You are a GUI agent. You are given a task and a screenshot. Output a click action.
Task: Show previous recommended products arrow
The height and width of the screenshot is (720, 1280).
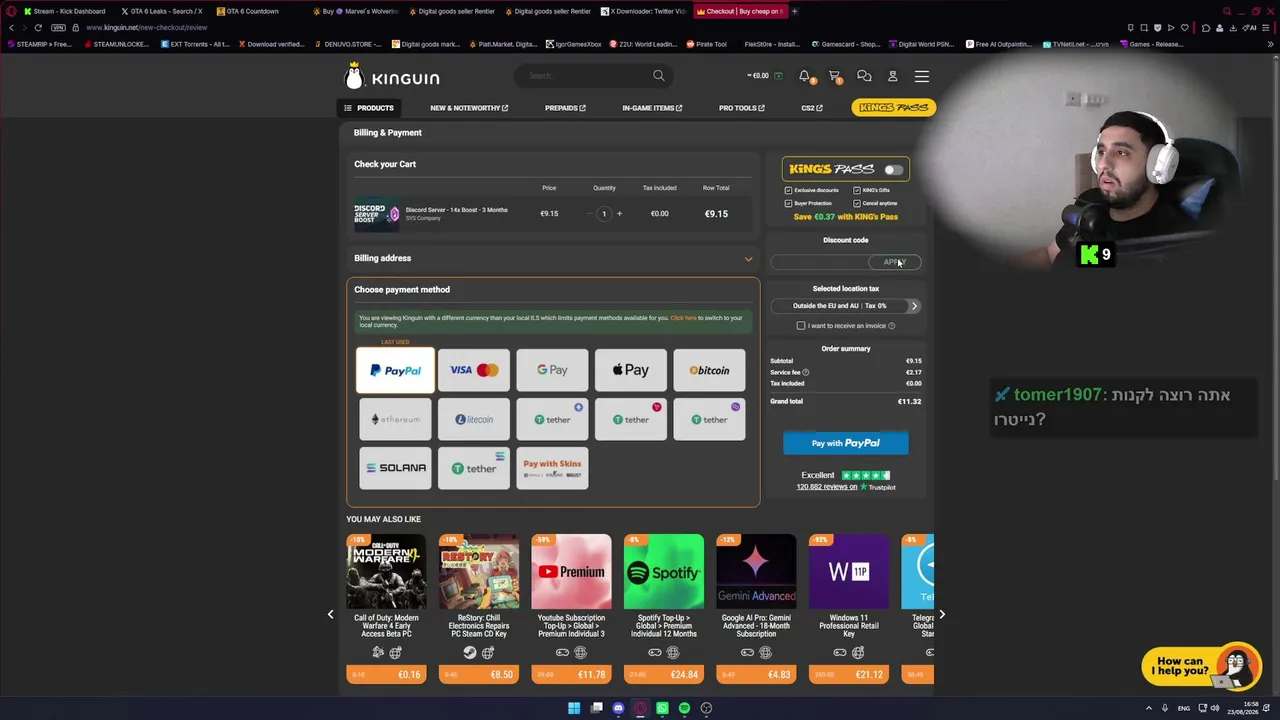(x=331, y=615)
